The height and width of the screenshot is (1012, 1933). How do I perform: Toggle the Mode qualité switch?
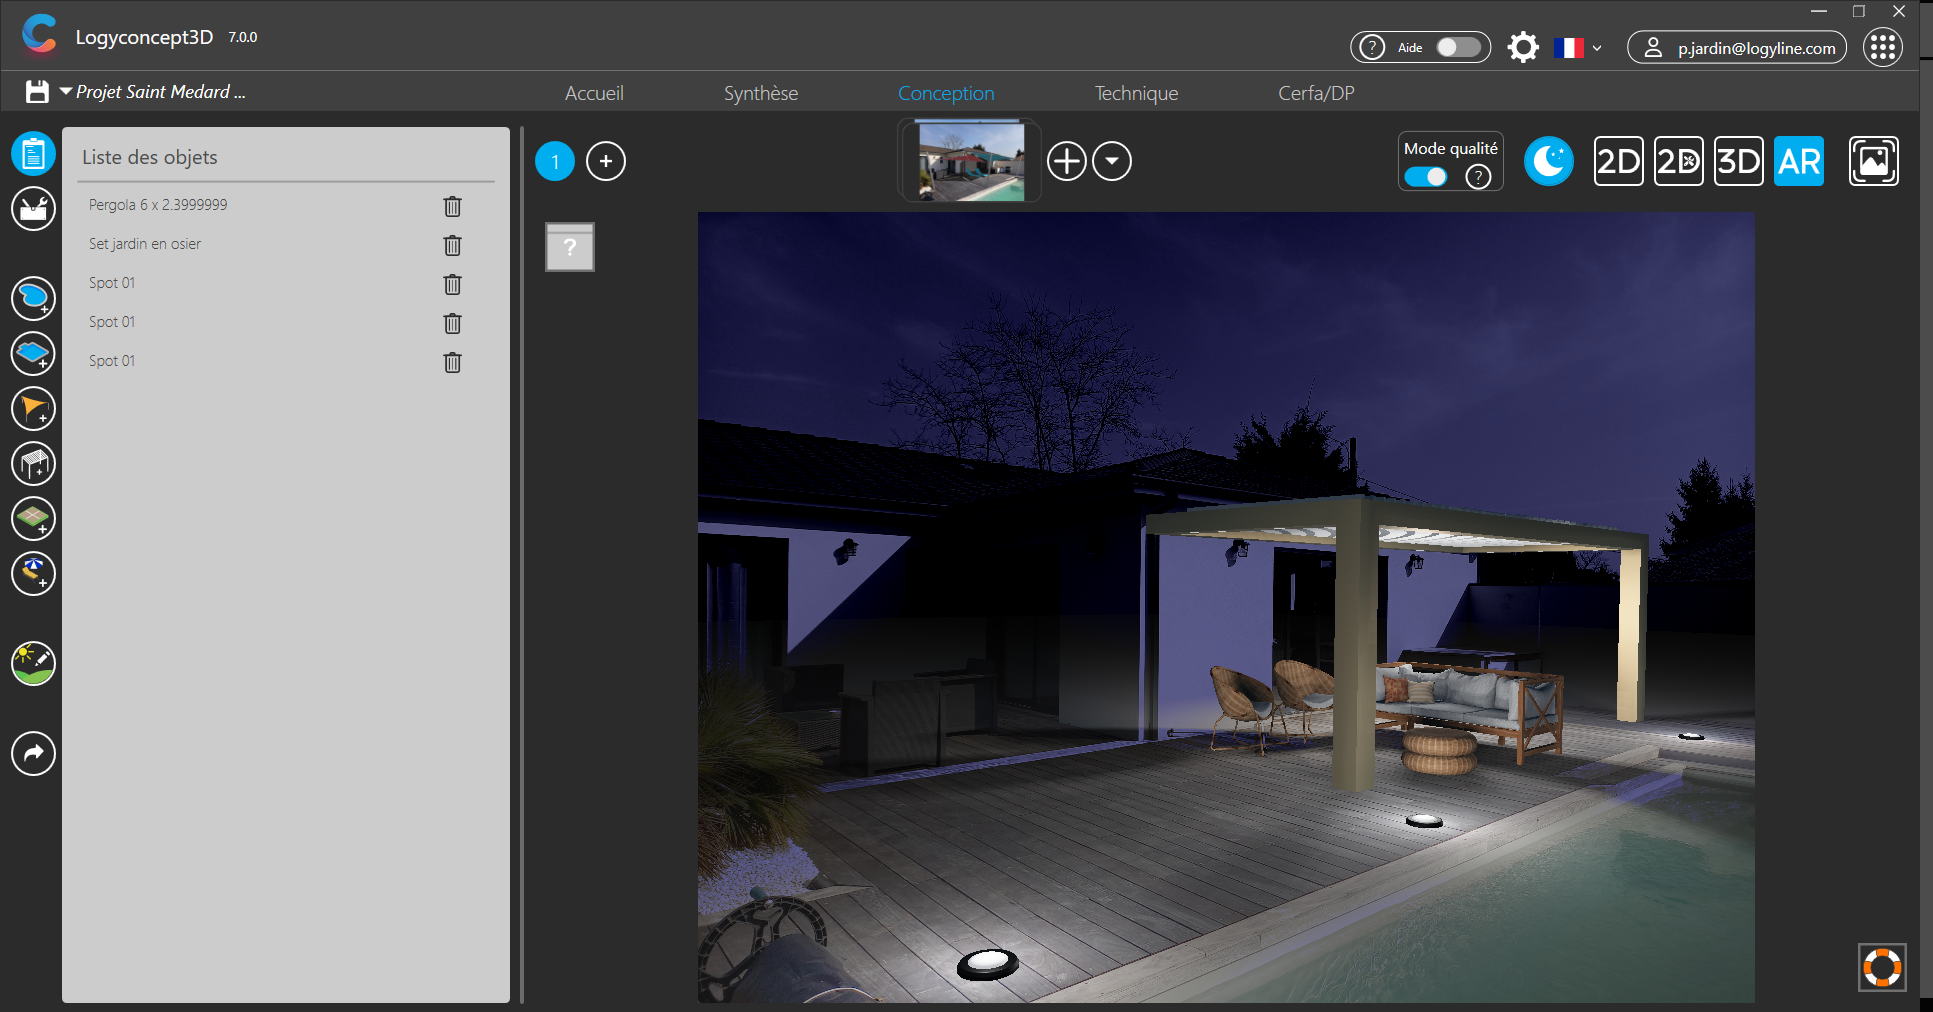coord(1426,177)
